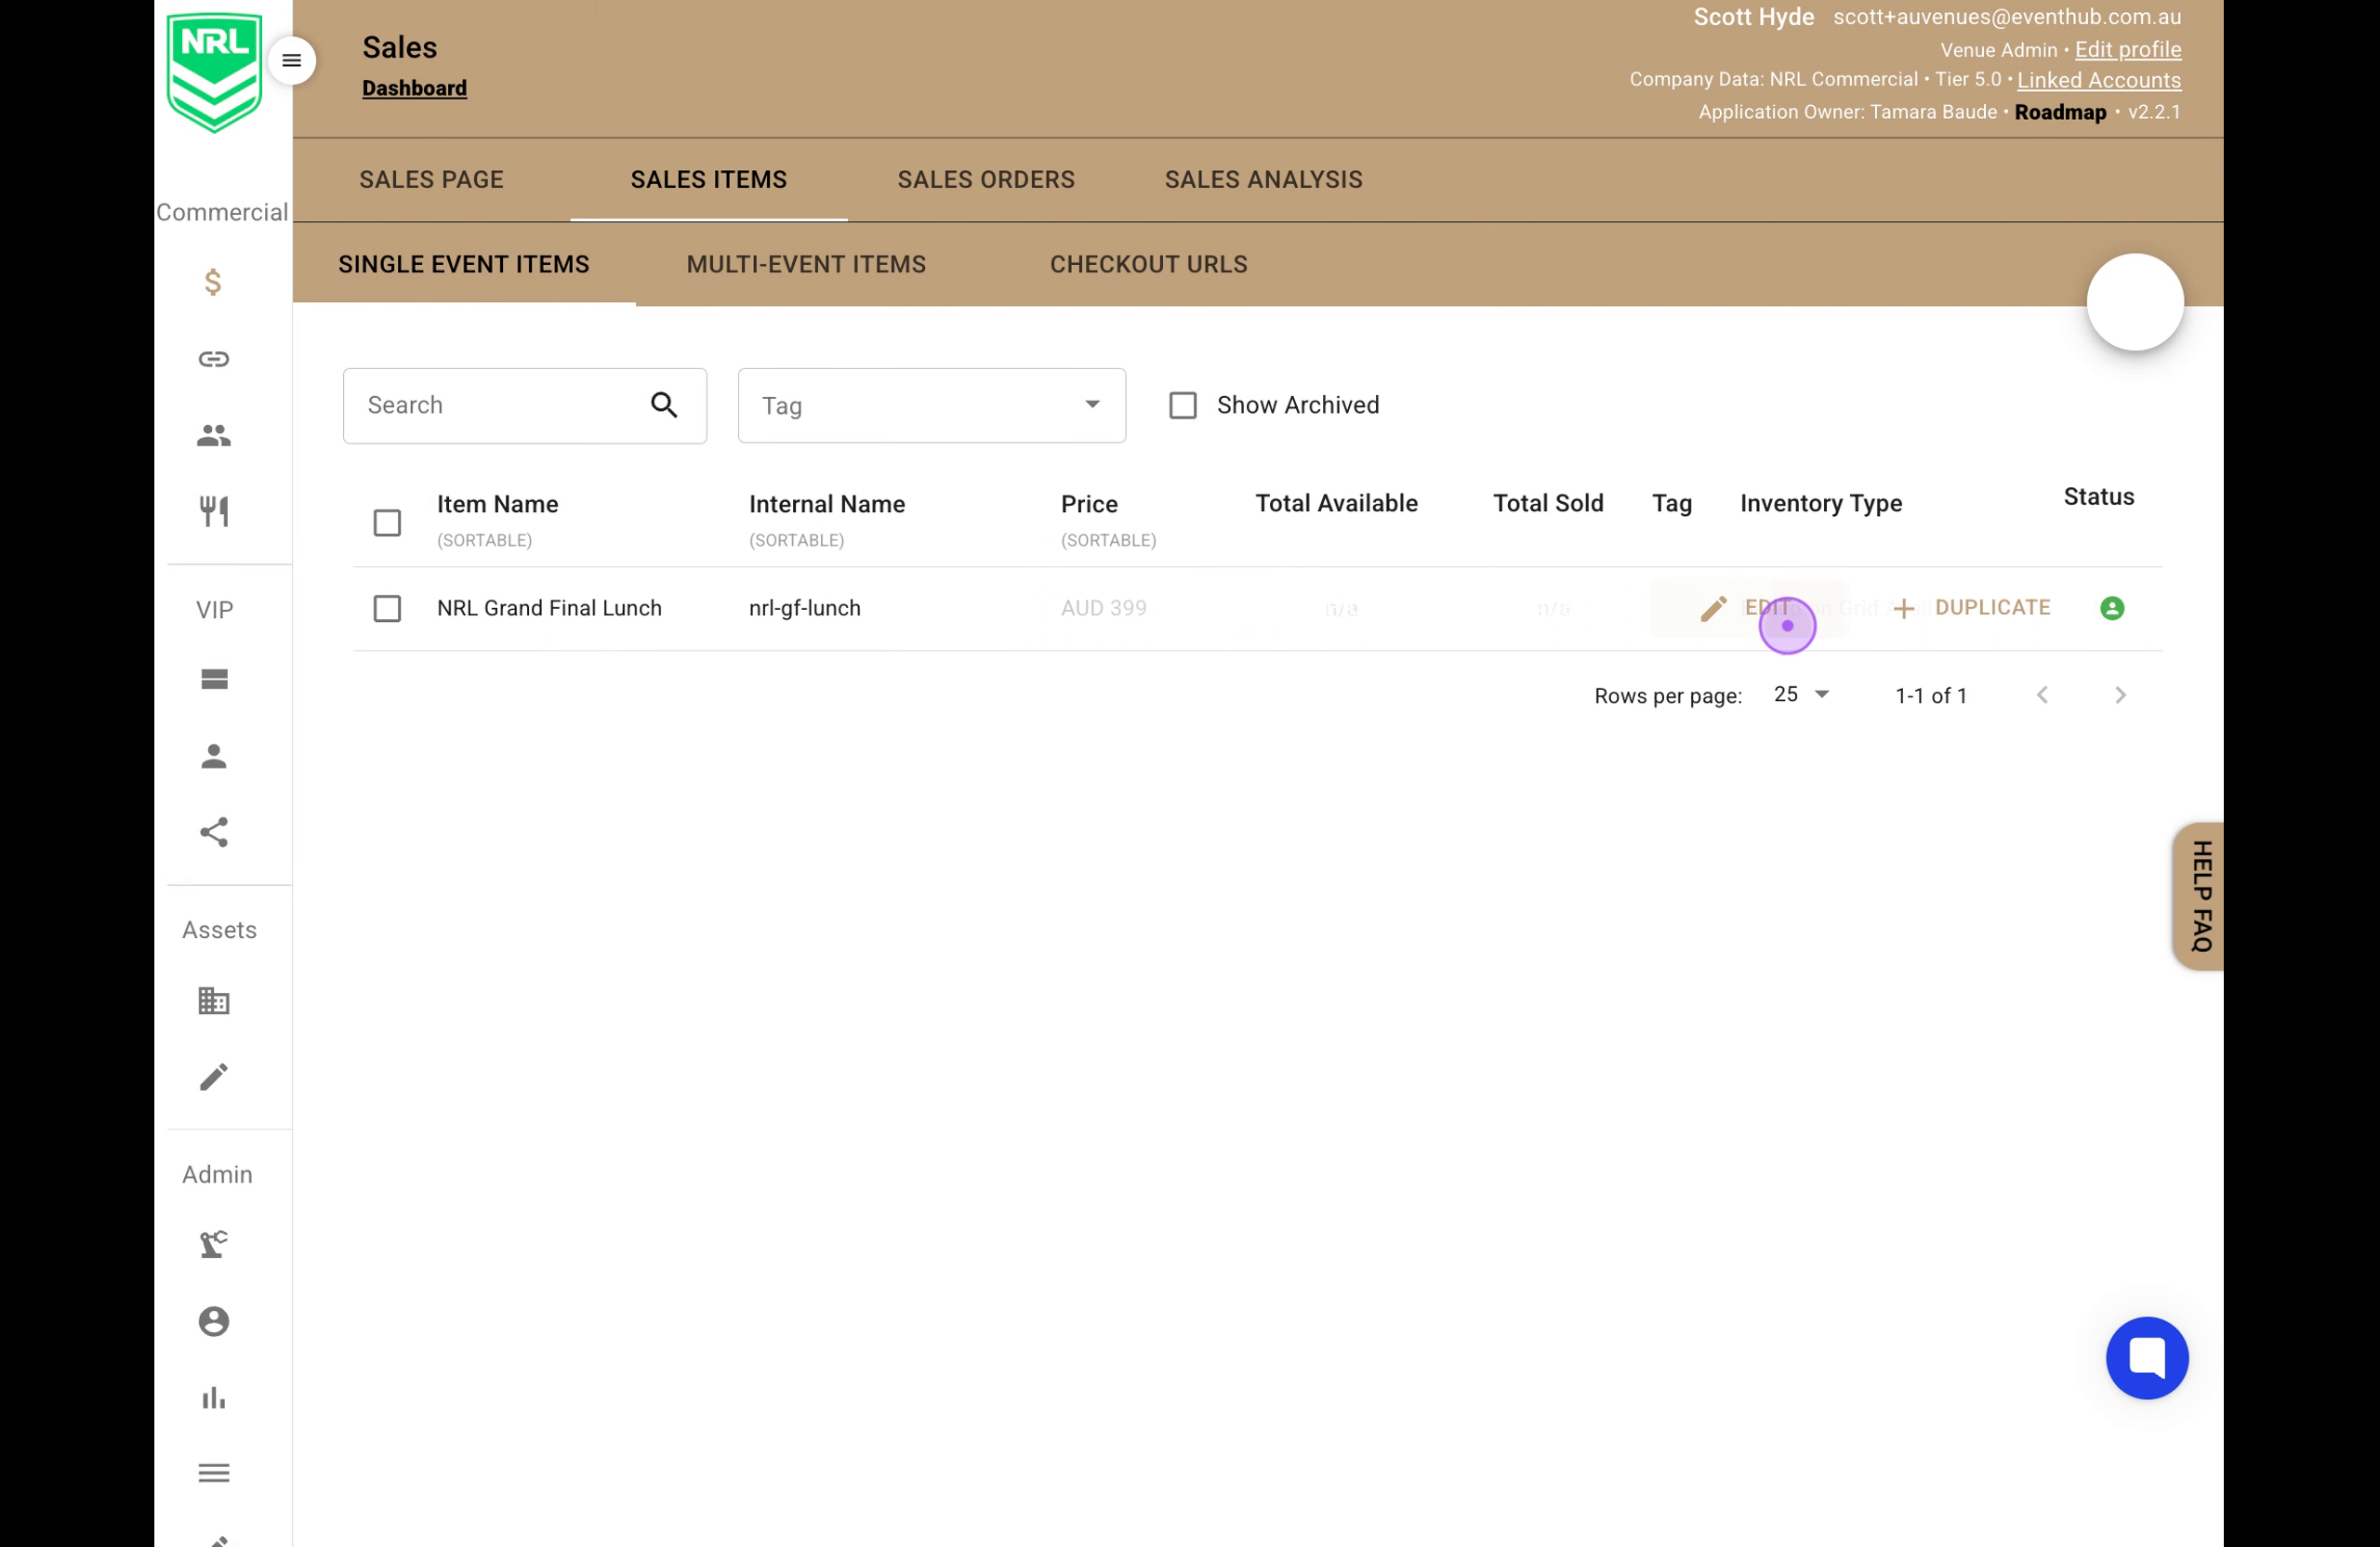Screen dimensions: 2380x1547
Task: Open the rows per page dropdown
Action: coord(1801,695)
